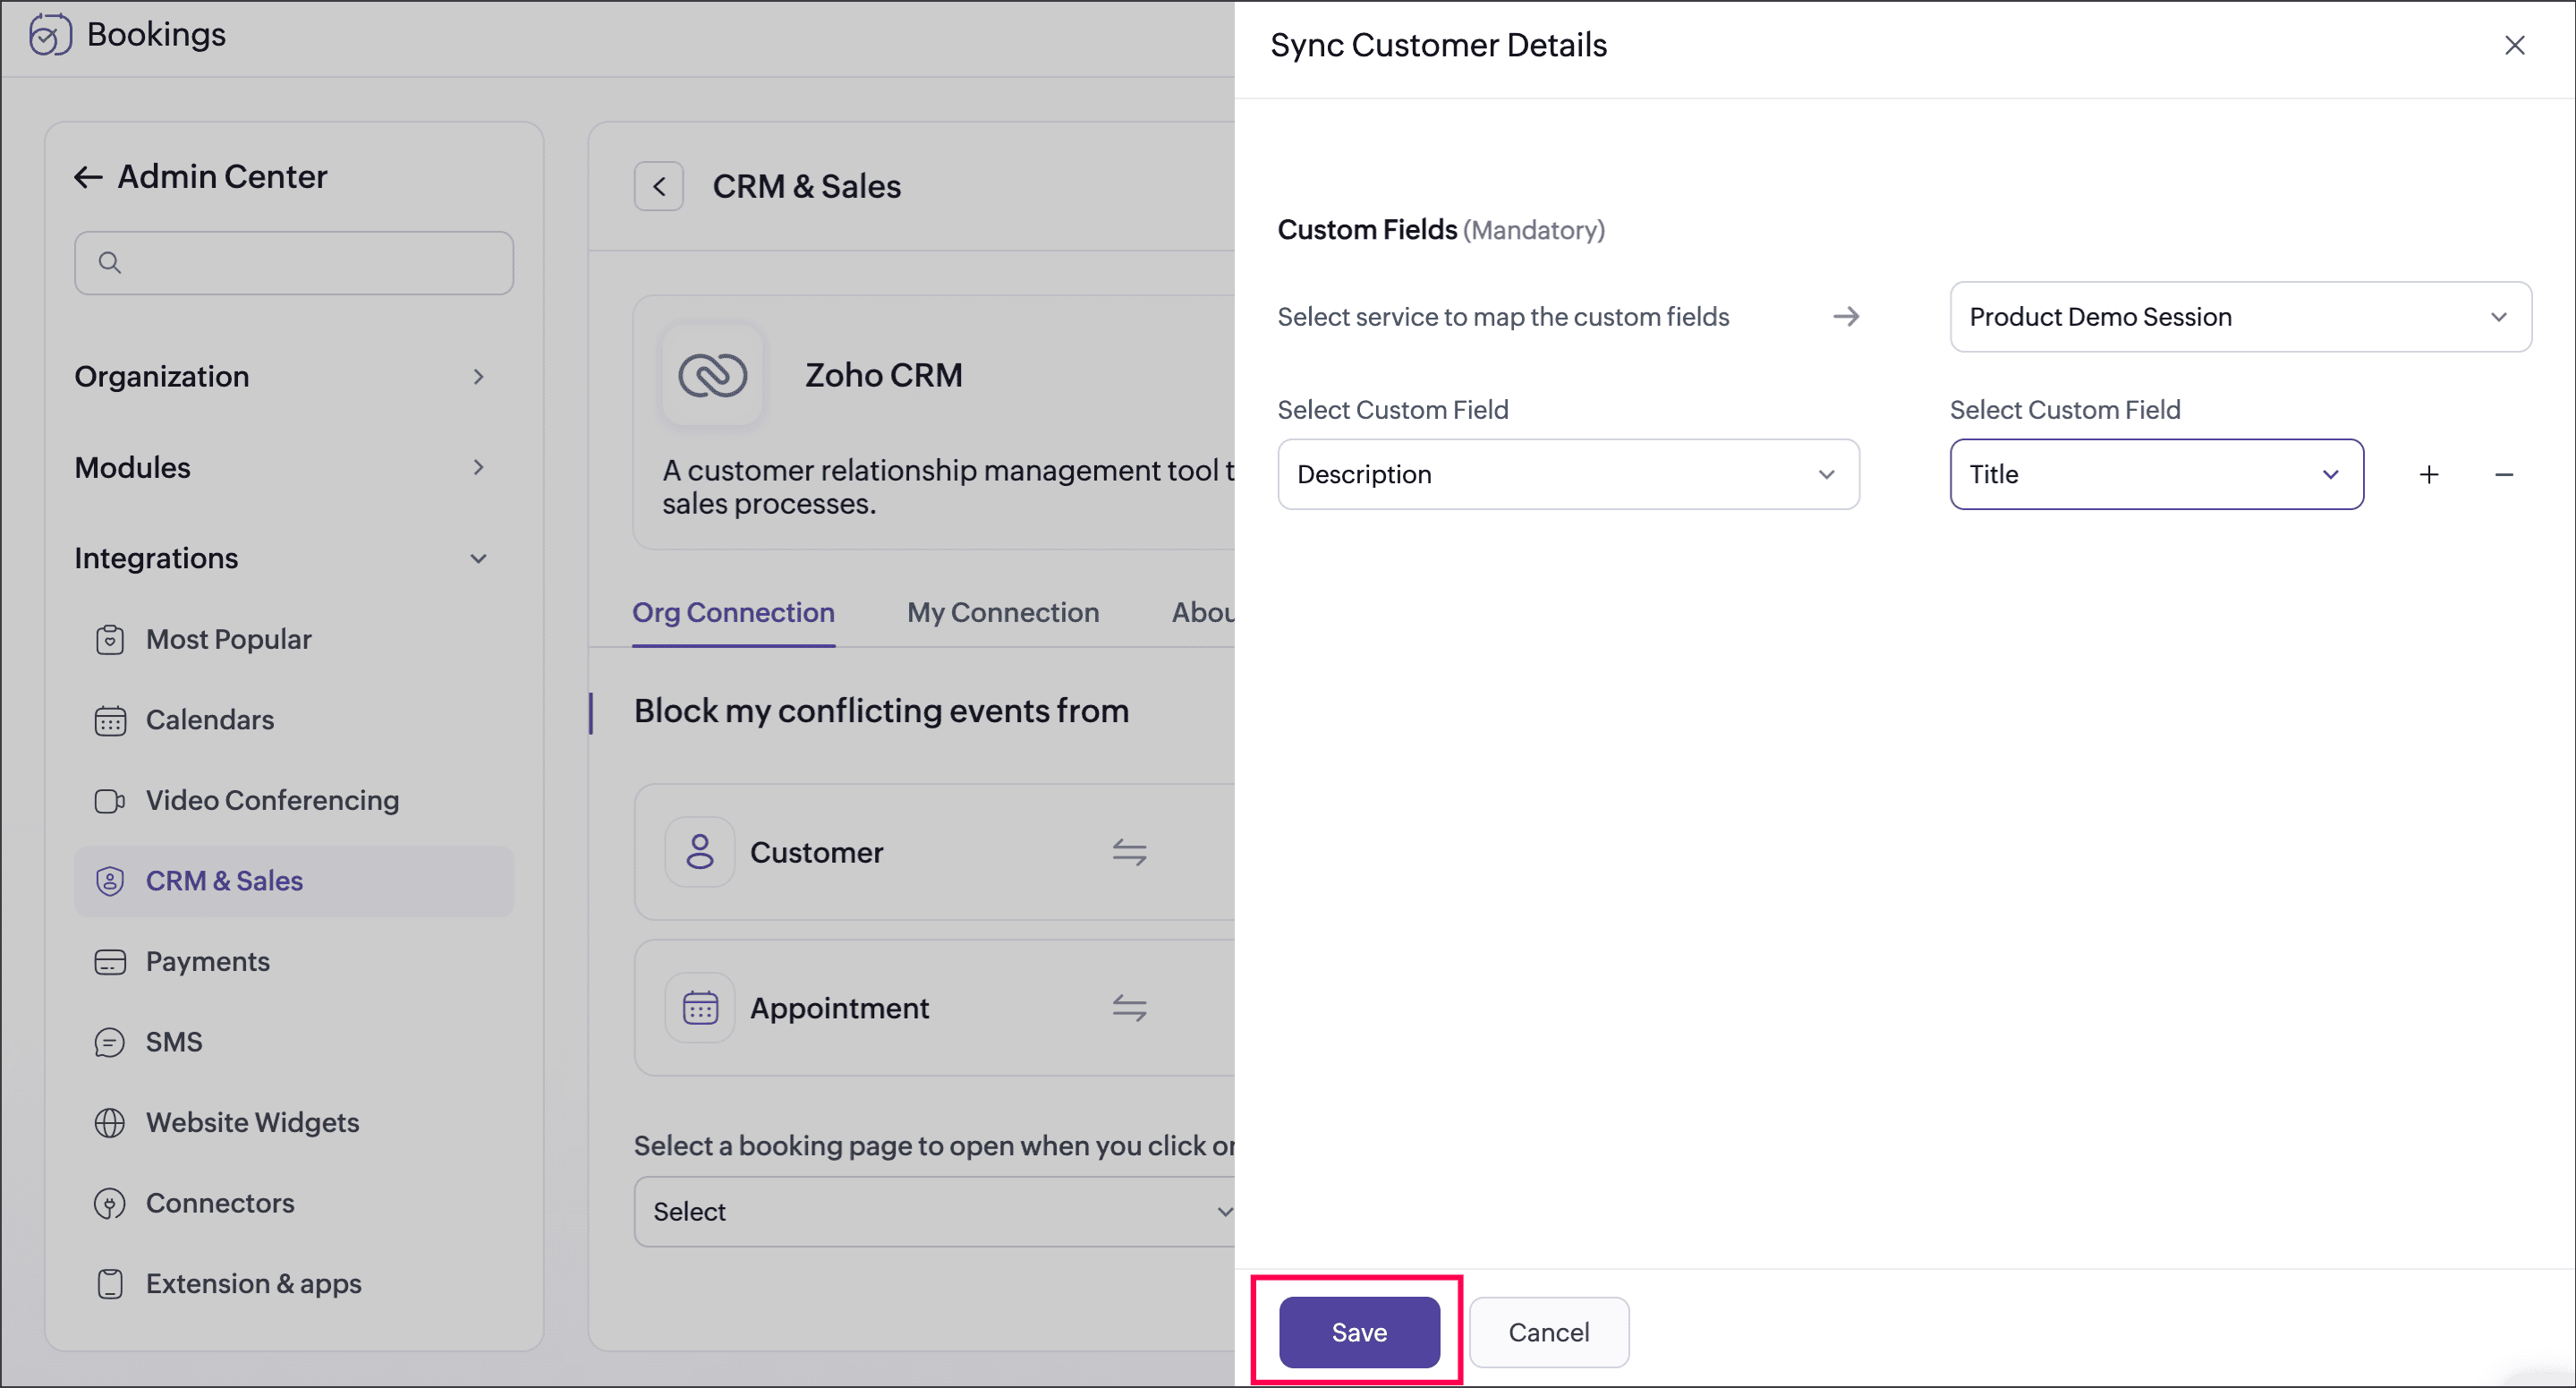Click the Bookings logo icon
The width and height of the screenshot is (2576, 1388).
49,35
